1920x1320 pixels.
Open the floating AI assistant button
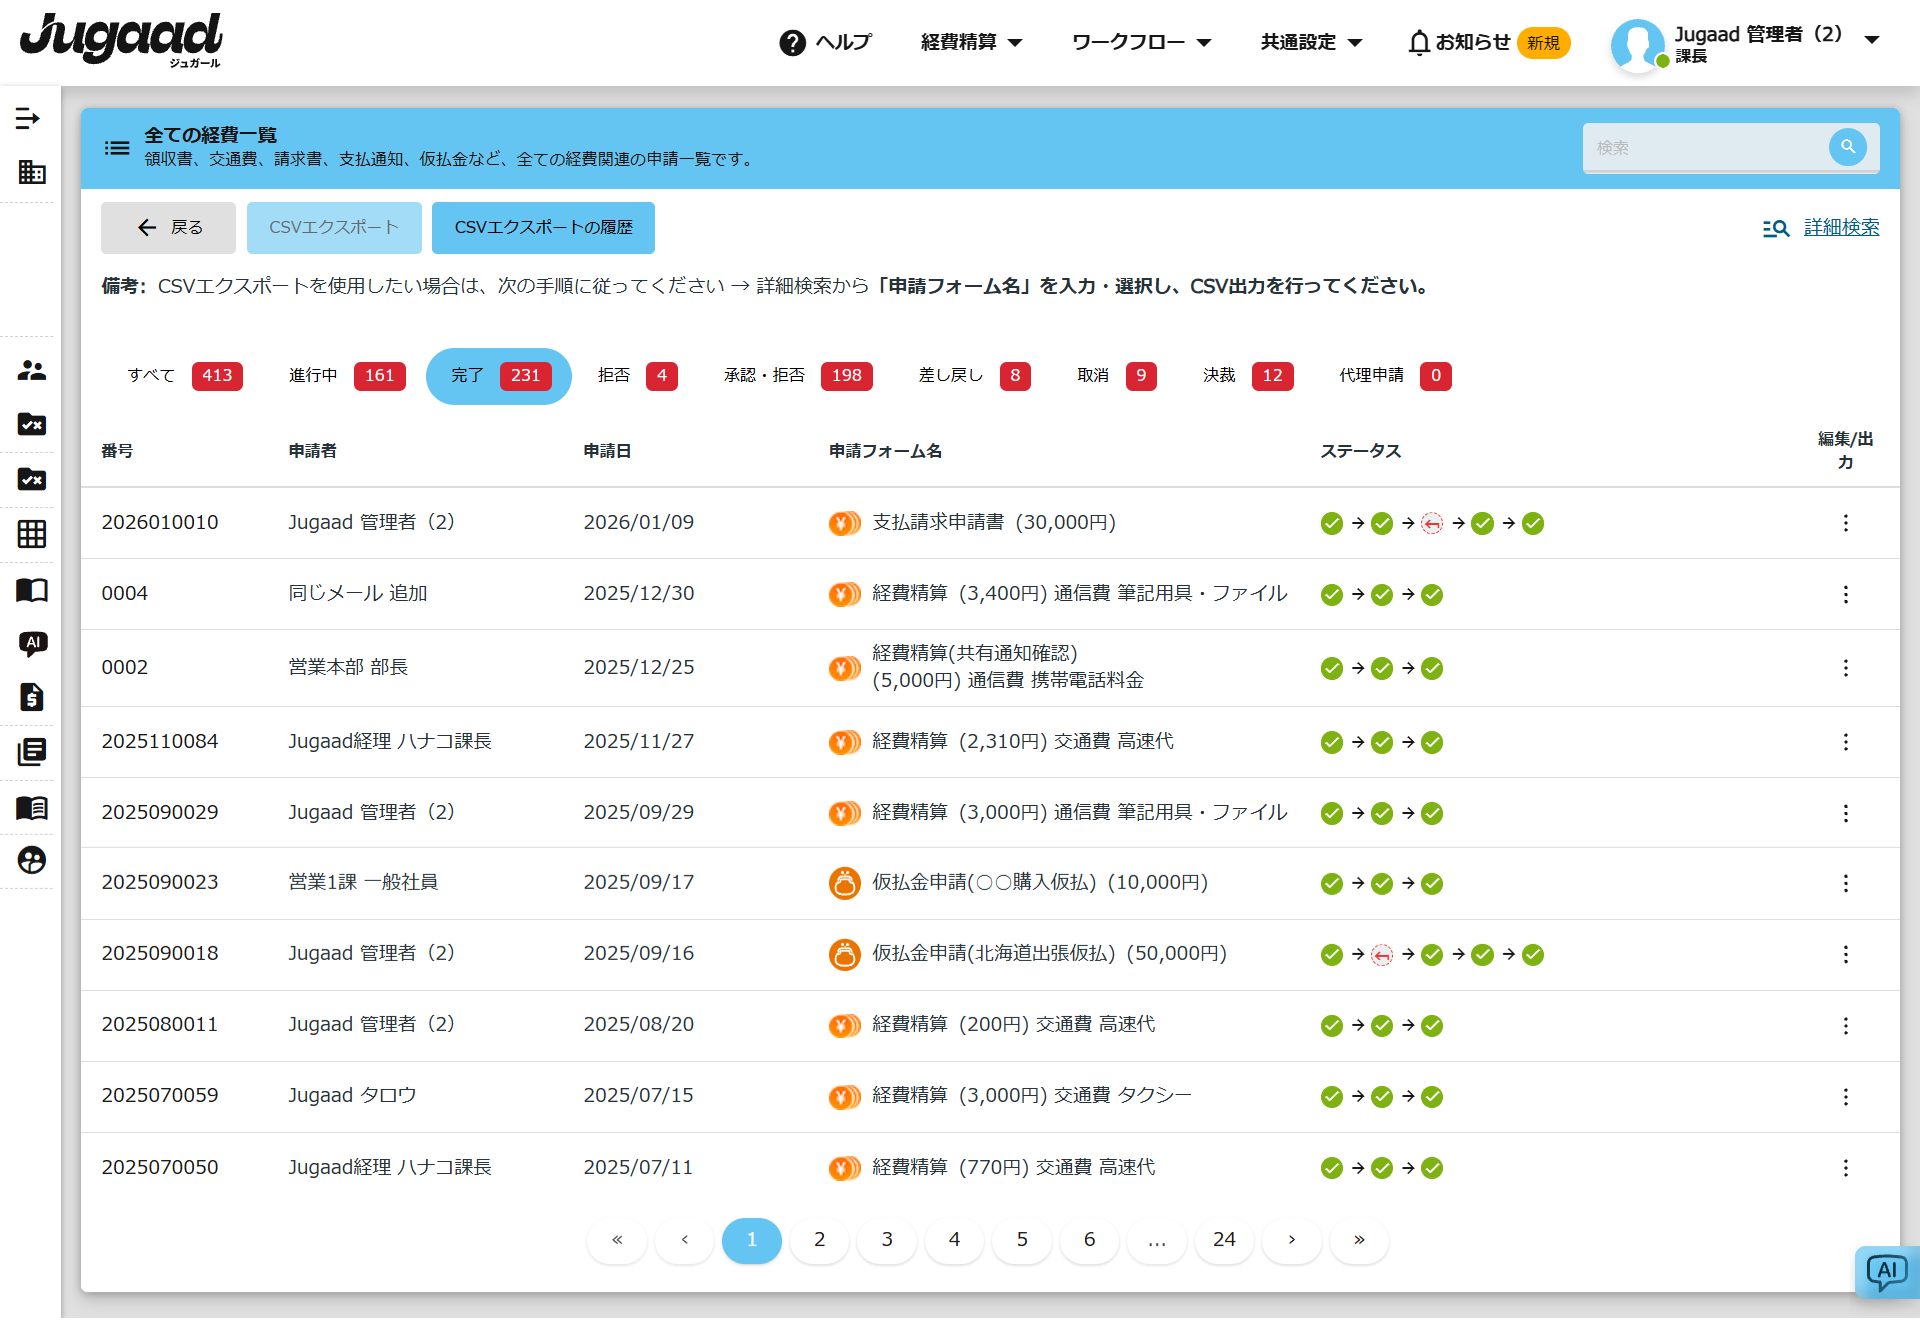[x=1886, y=1272]
